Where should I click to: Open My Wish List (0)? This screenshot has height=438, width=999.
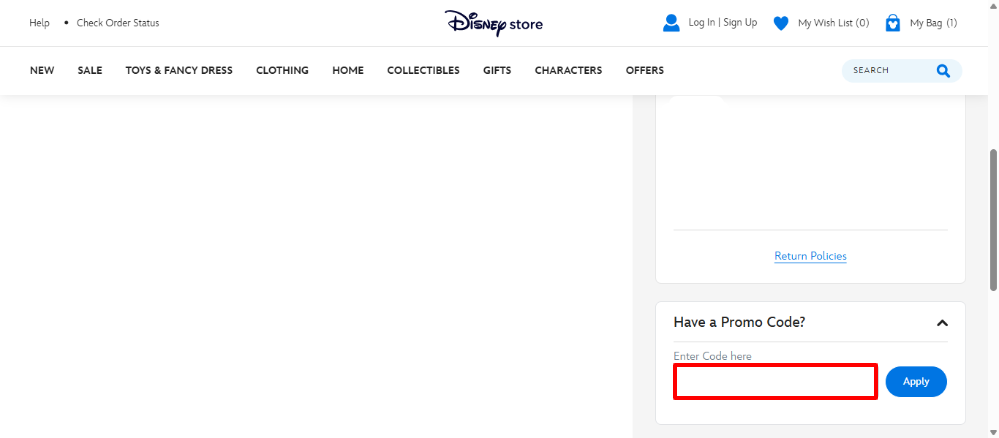(833, 24)
